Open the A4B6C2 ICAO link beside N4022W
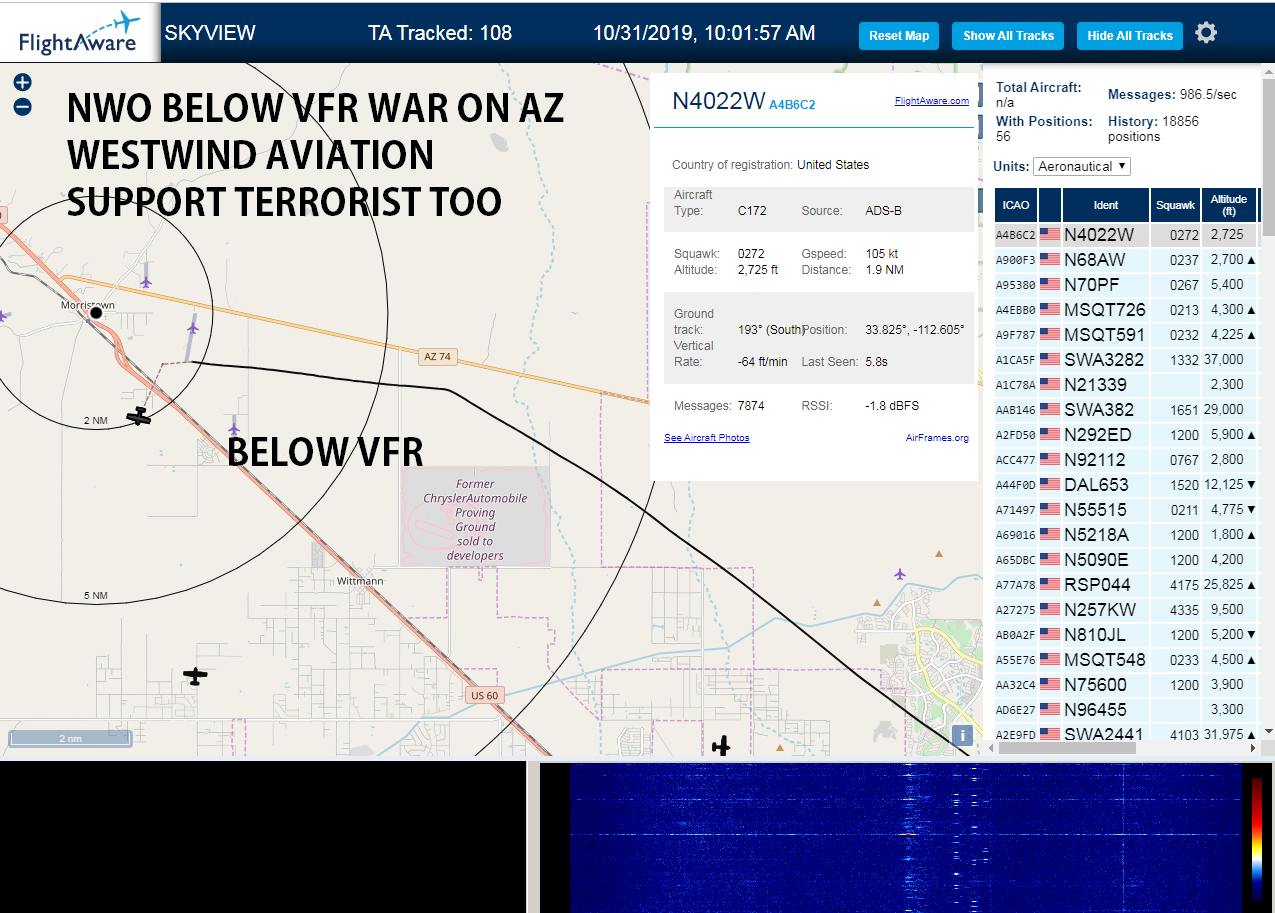Image resolution: width=1275 pixels, height=913 pixels. pos(793,105)
